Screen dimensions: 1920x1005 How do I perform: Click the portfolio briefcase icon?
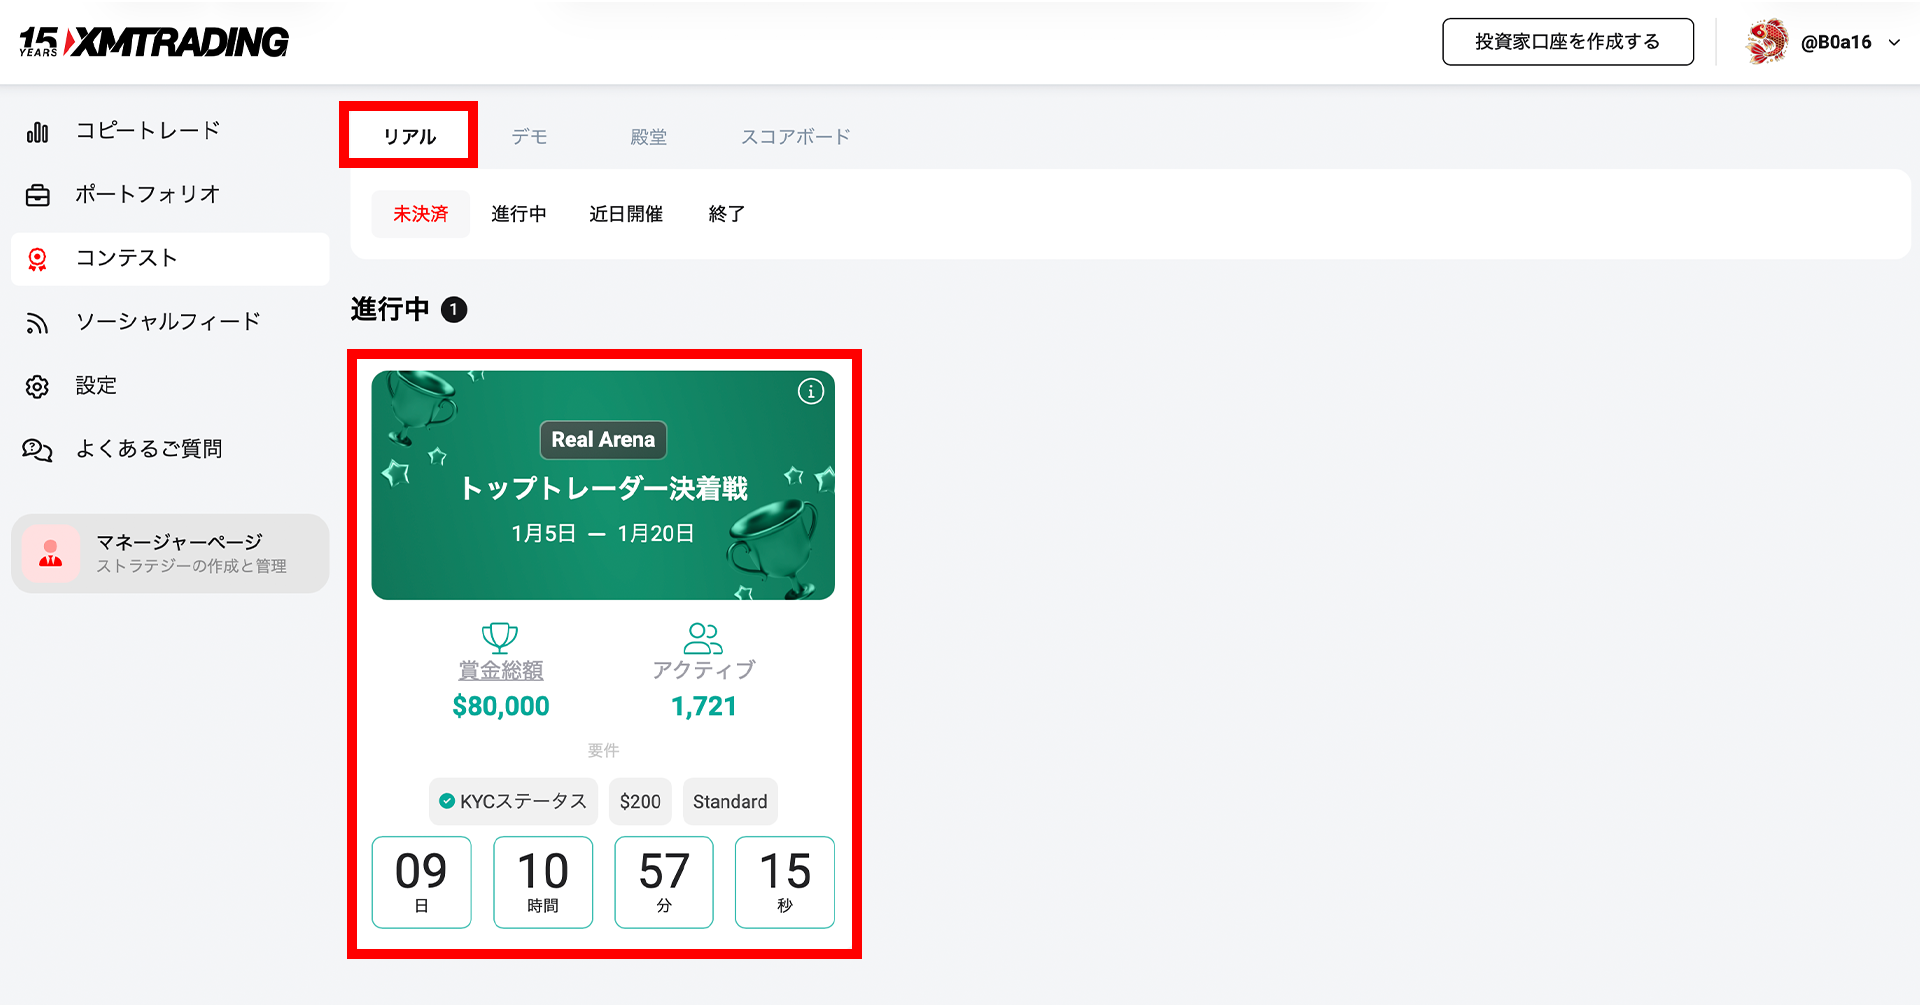(x=37, y=195)
